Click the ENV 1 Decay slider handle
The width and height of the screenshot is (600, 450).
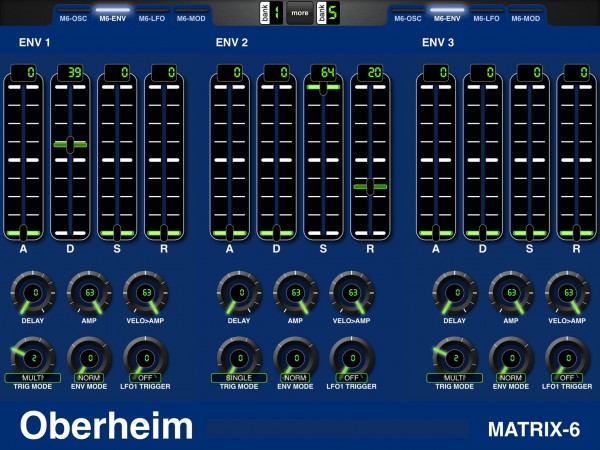[70, 145]
